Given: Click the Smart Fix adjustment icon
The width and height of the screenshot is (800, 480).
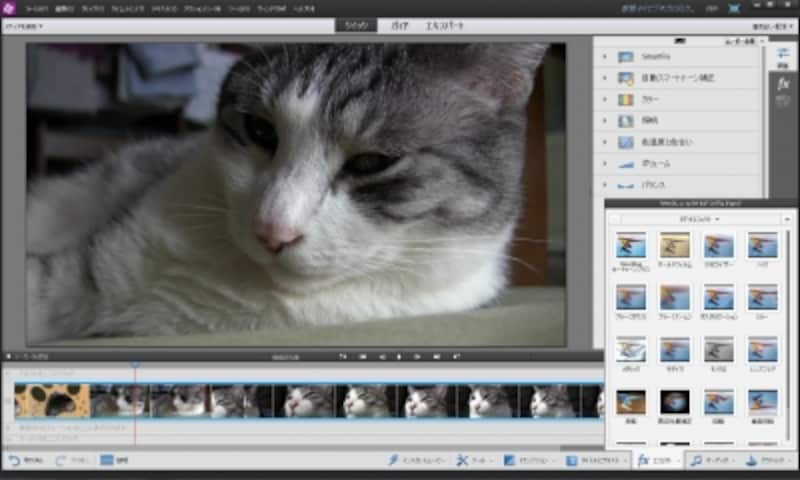Looking at the screenshot, I should tap(626, 56).
